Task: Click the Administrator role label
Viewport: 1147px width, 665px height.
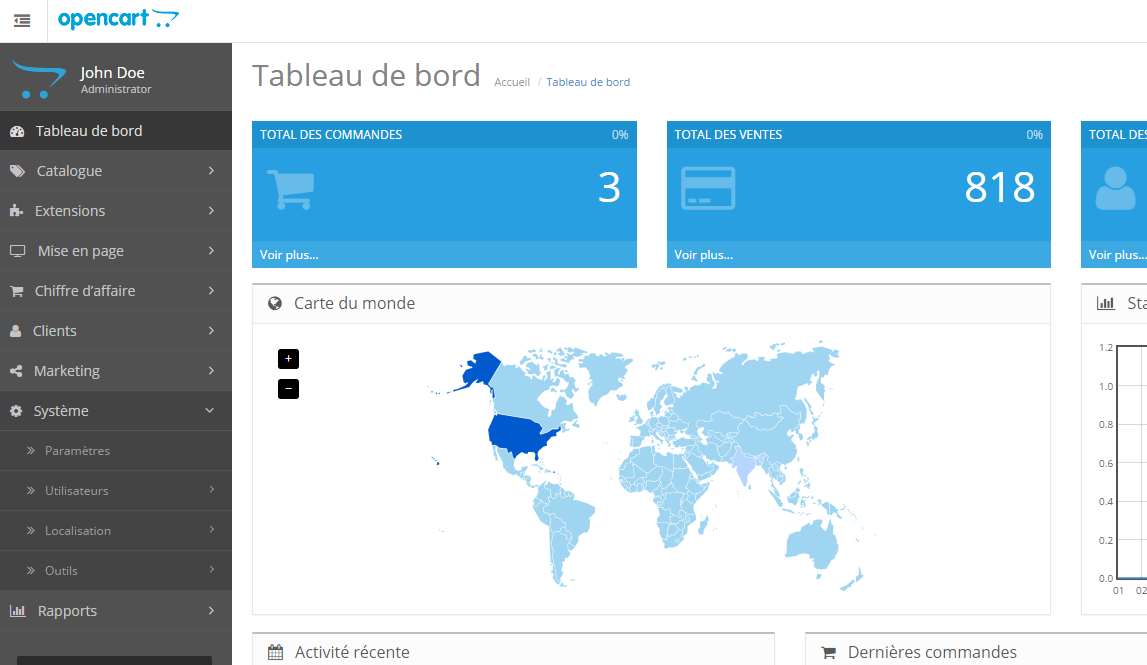Action: point(116,89)
